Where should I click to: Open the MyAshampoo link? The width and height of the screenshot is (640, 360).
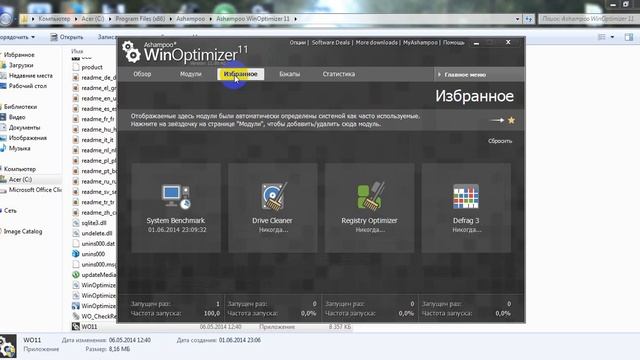click(x=420, y=42)
